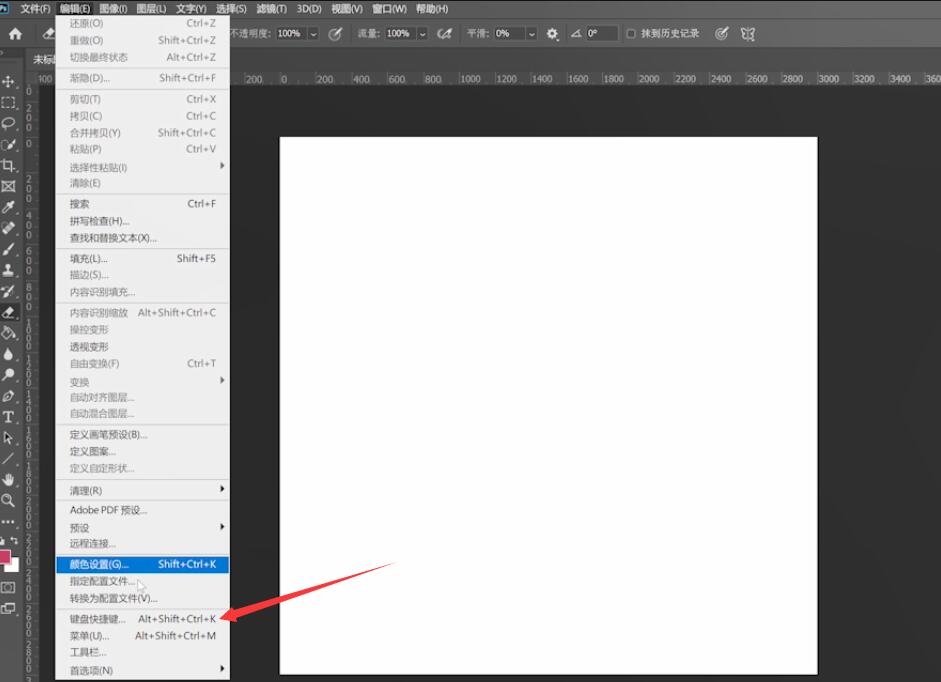Image resolution: width=941 pixels, height=682 pixels.
Task: Select the Quick Selection tool
Action: (x=8, y=145)
